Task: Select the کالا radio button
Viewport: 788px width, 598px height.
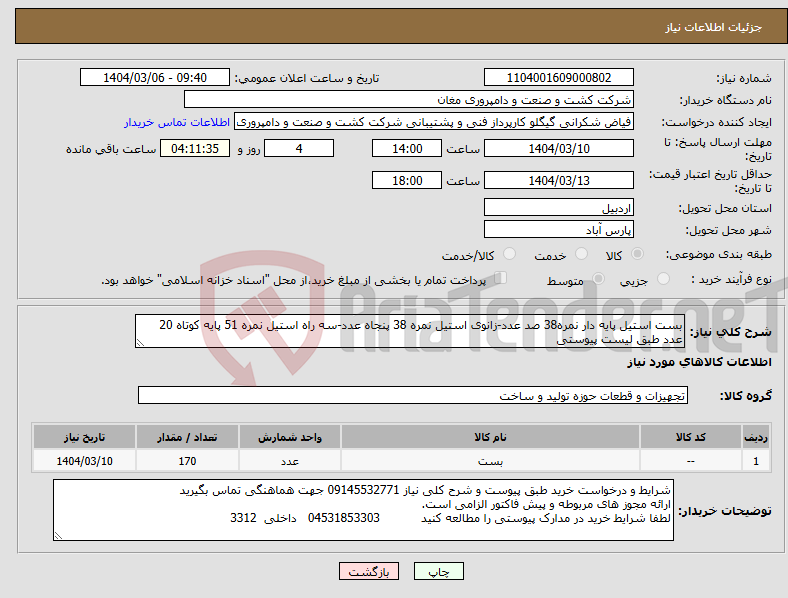Action: click(637, 254)
